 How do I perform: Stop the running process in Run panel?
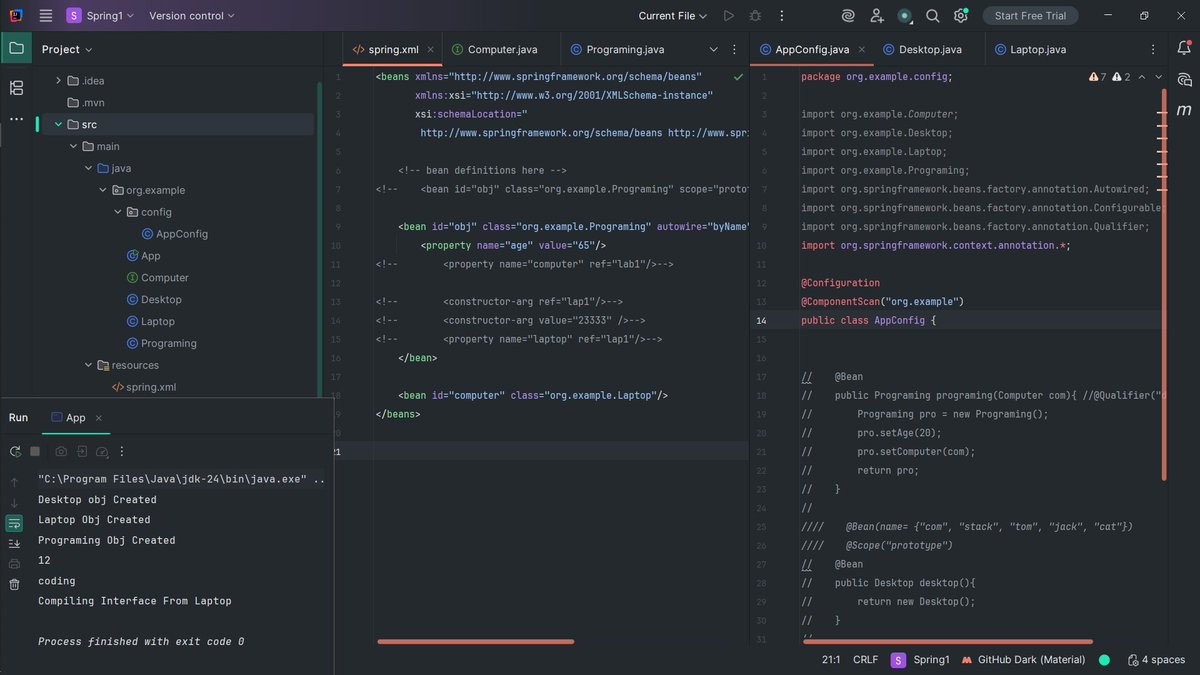click(35, 451)
